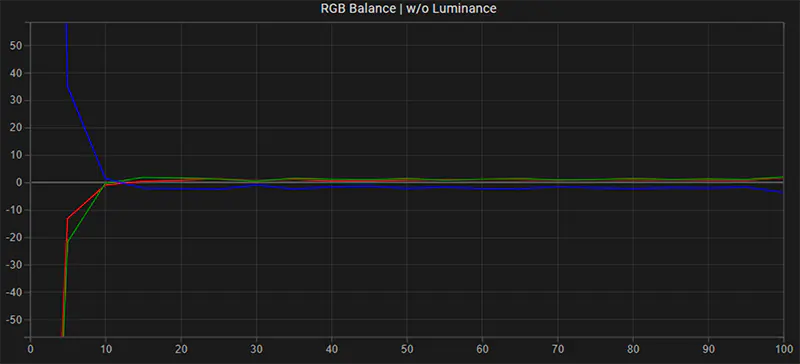Click the x-axis label 30

click(x=256, y=349)
